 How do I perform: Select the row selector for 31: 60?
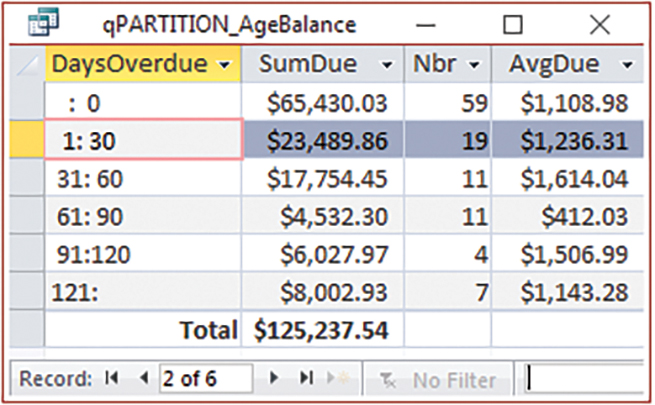[23, 179]
